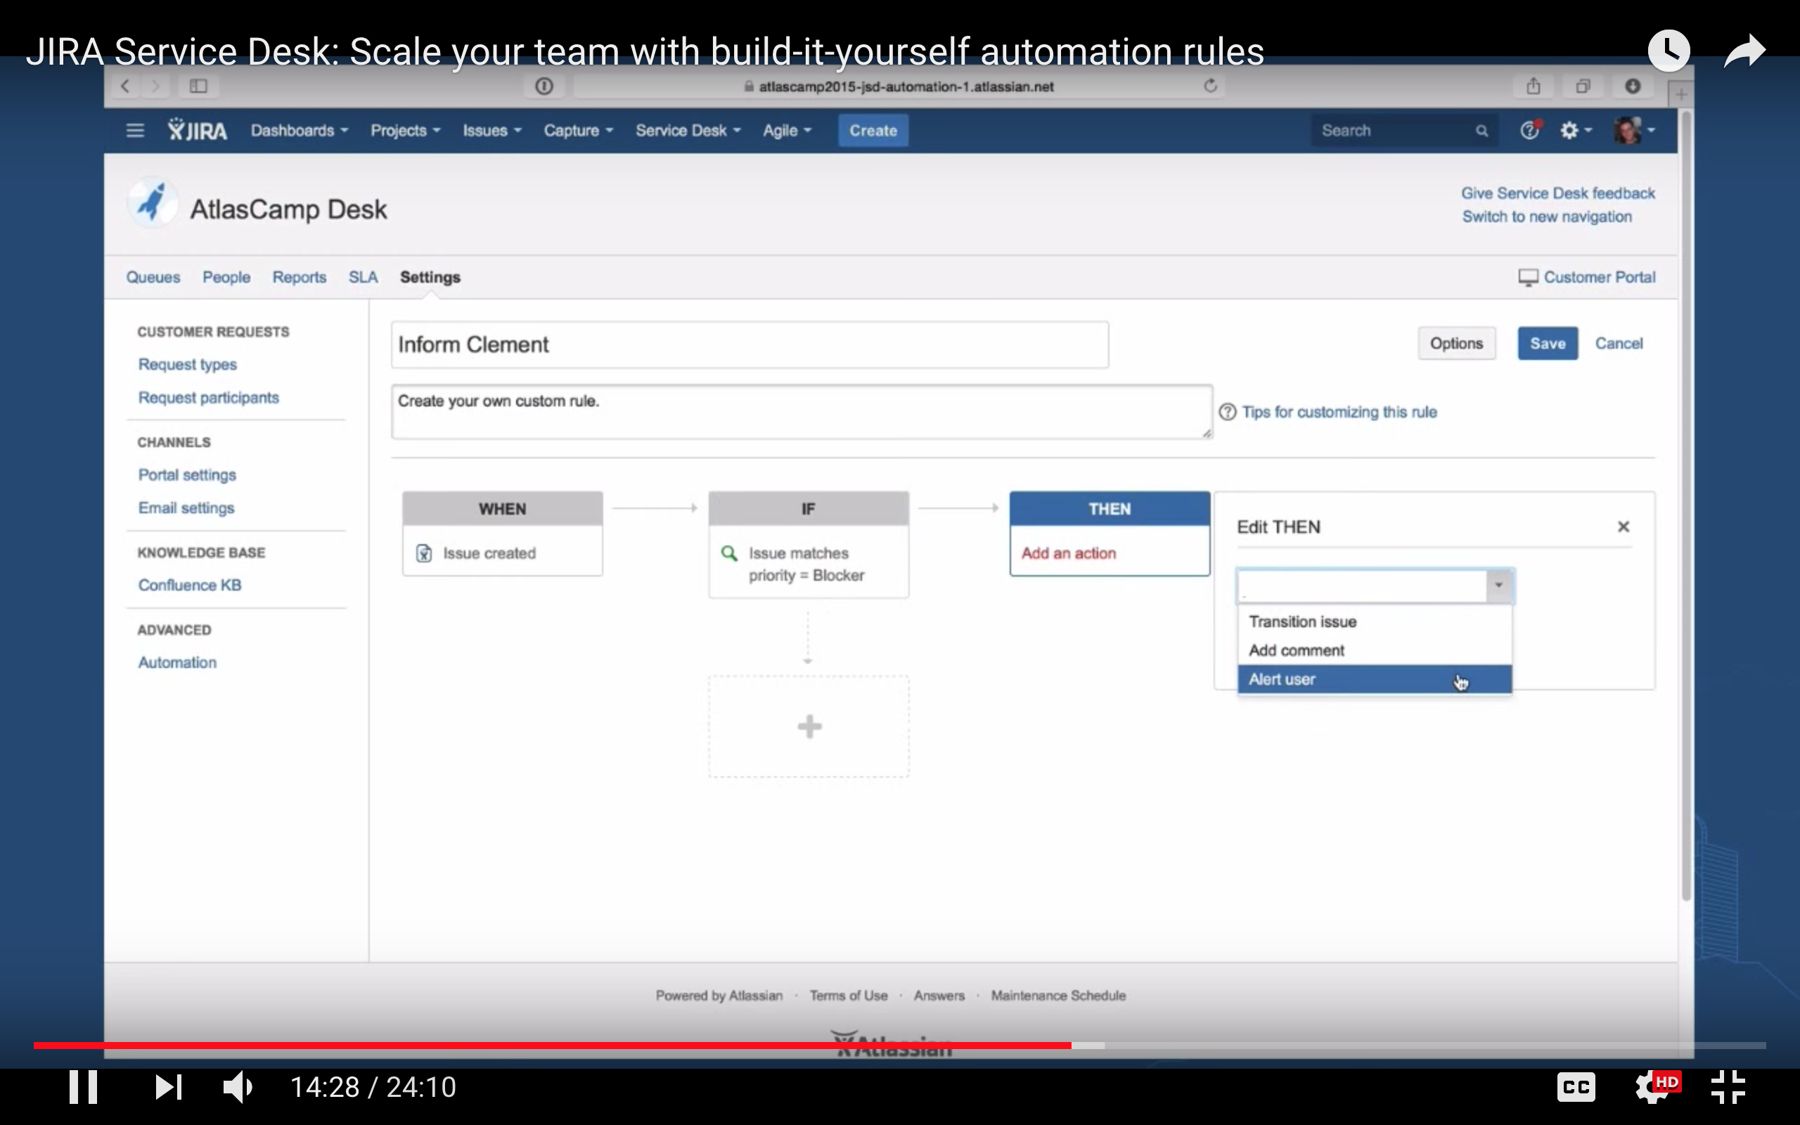This screenshot has height=1125, width=1800.
Task: Skip to the next video
Action: [x=168, y=1087]
